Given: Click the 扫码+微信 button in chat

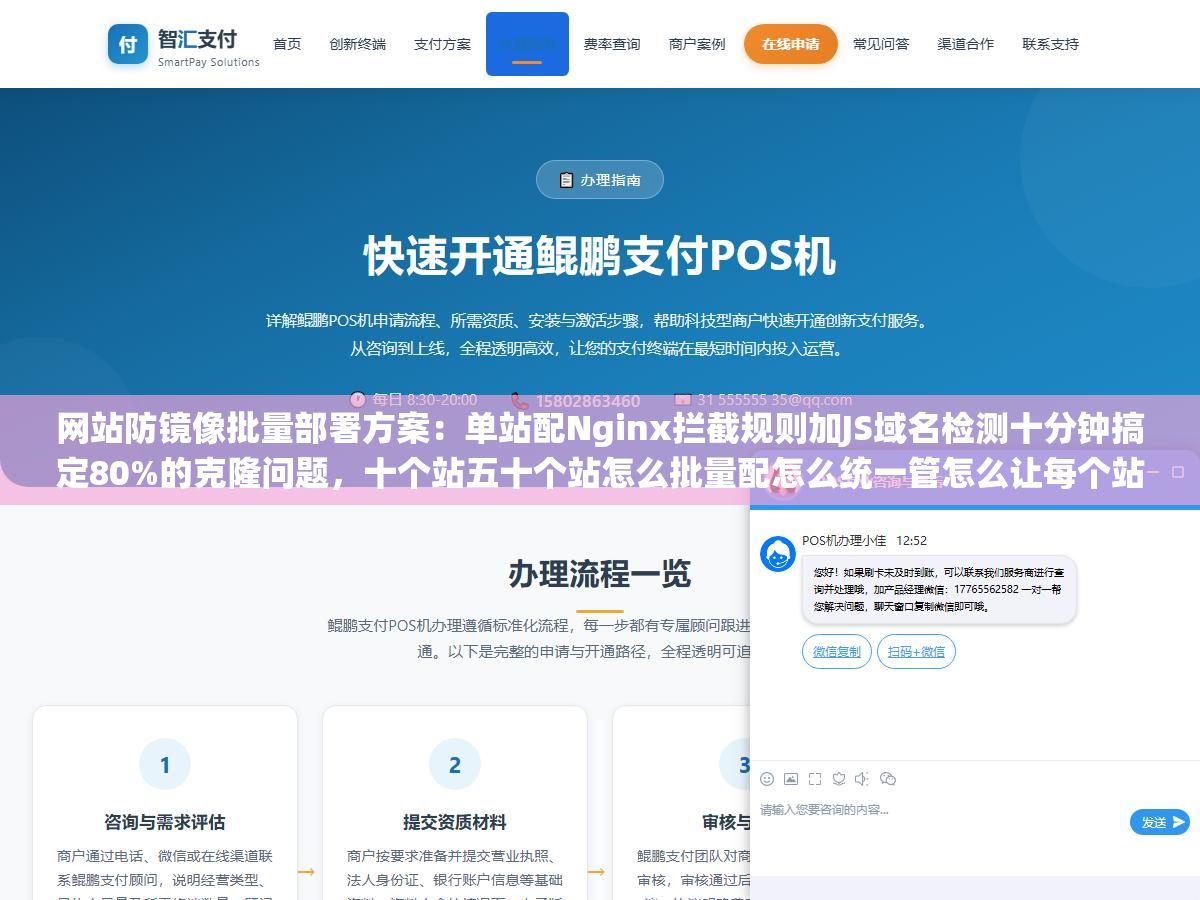Looking at the screenshot, I should click(916, 651).
